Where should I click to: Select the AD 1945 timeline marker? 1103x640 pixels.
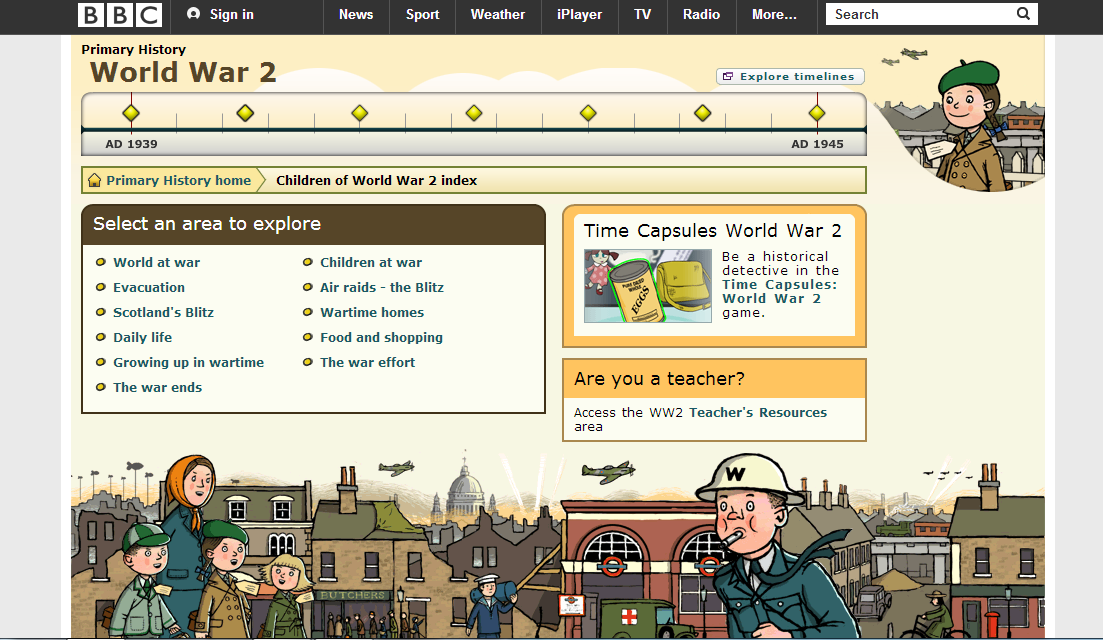point(817,113)
